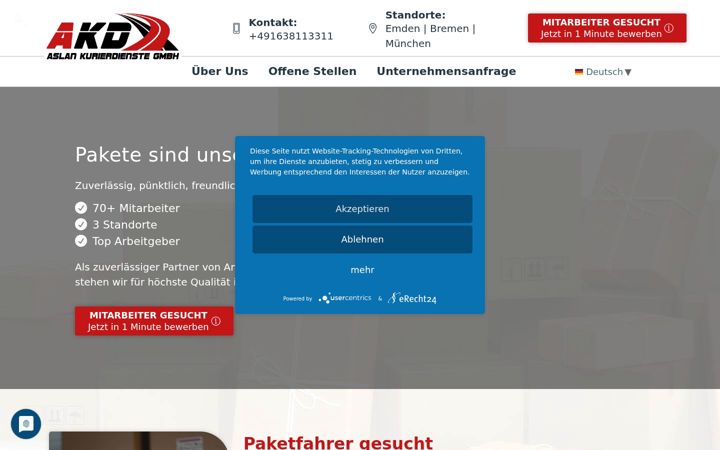This screenshot has height=450, width=720.
Task: Click the Pakete sind uns hero headline
Action: coord(155,155)
